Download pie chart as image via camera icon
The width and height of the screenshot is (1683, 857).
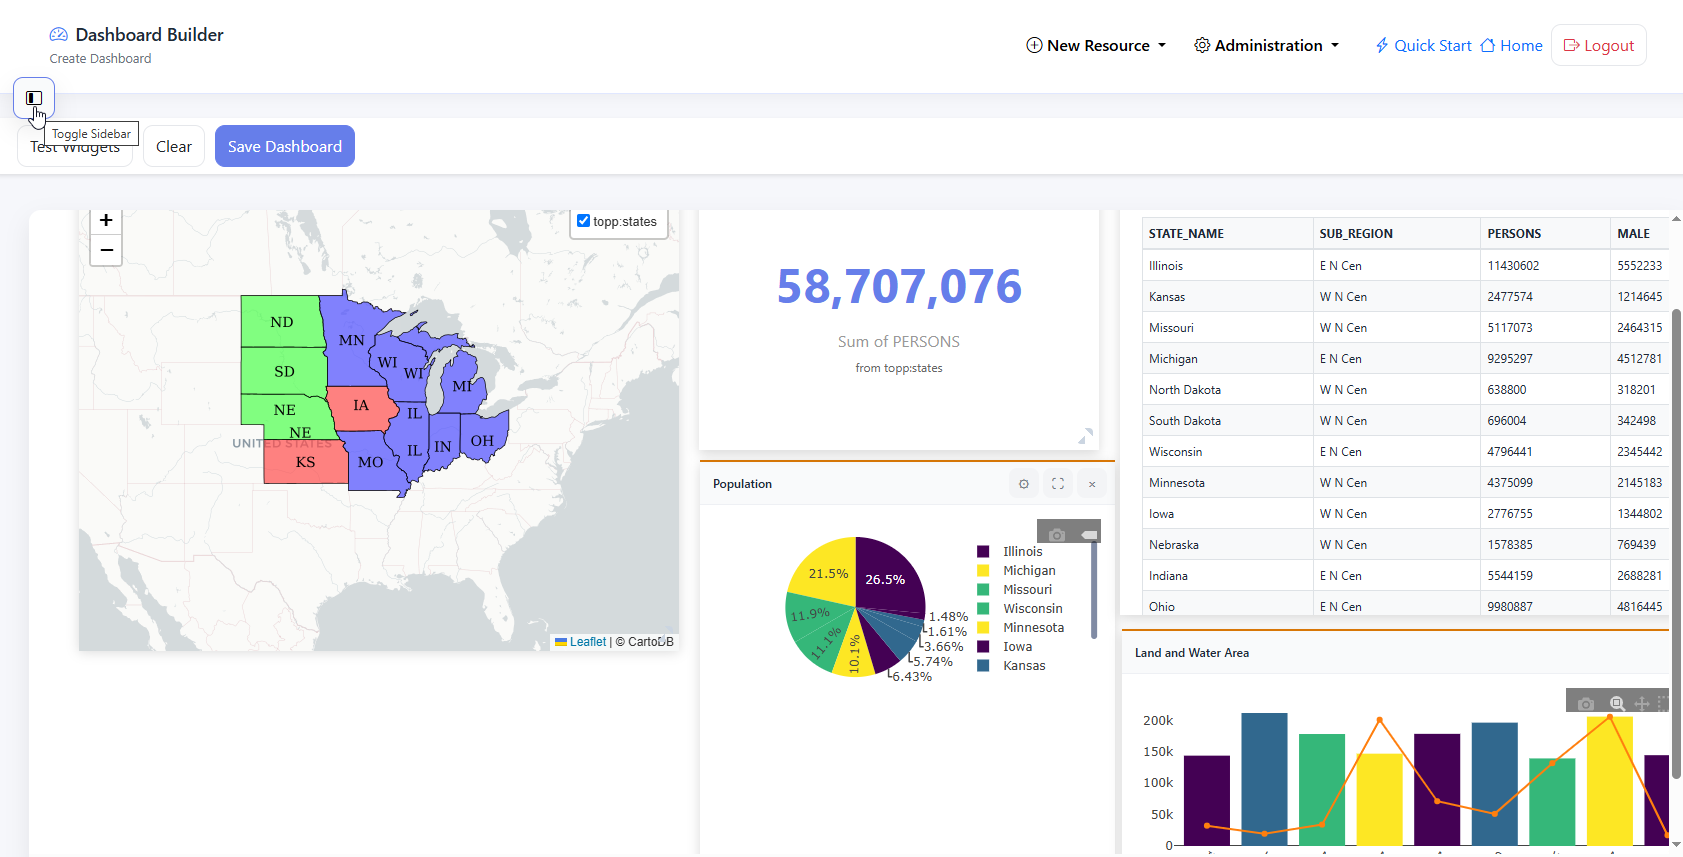tap(1056, 535)
